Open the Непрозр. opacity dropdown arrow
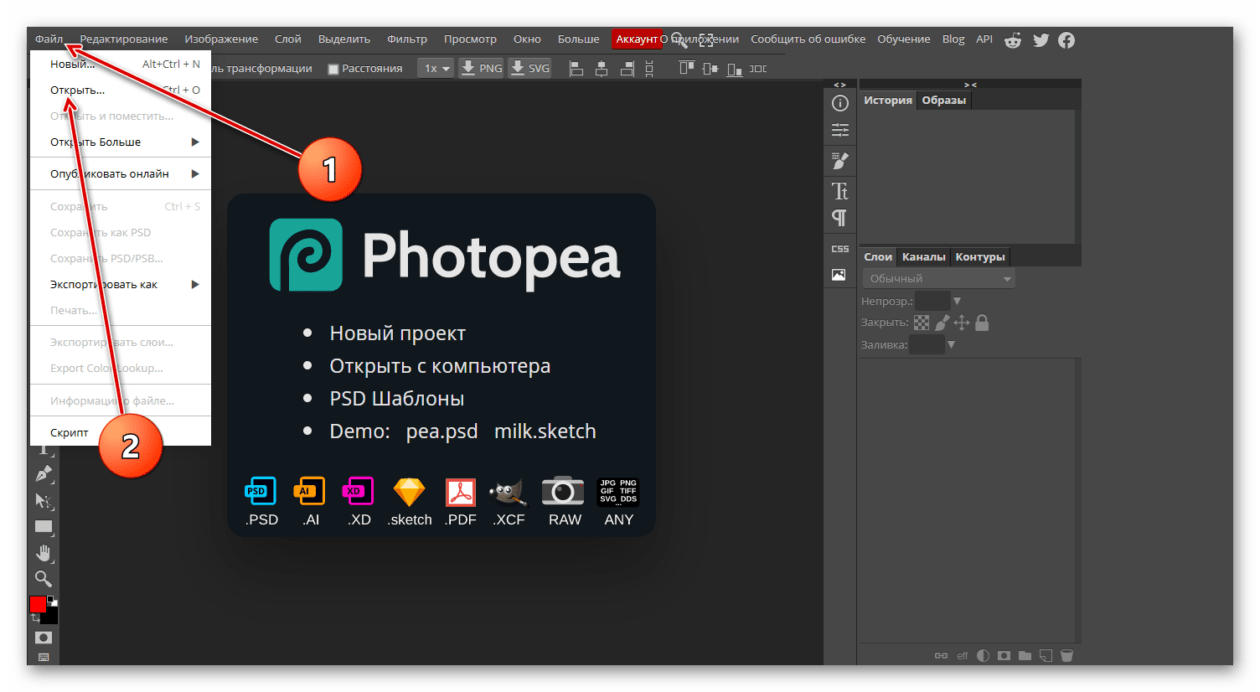The width and height of the screenshot is (1260, 692). coord(956,301)
